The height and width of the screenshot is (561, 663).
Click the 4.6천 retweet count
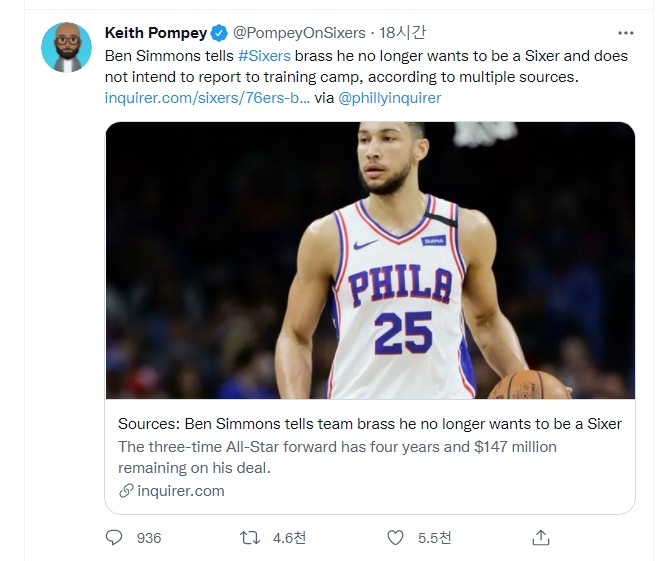(x=289, y=538)
